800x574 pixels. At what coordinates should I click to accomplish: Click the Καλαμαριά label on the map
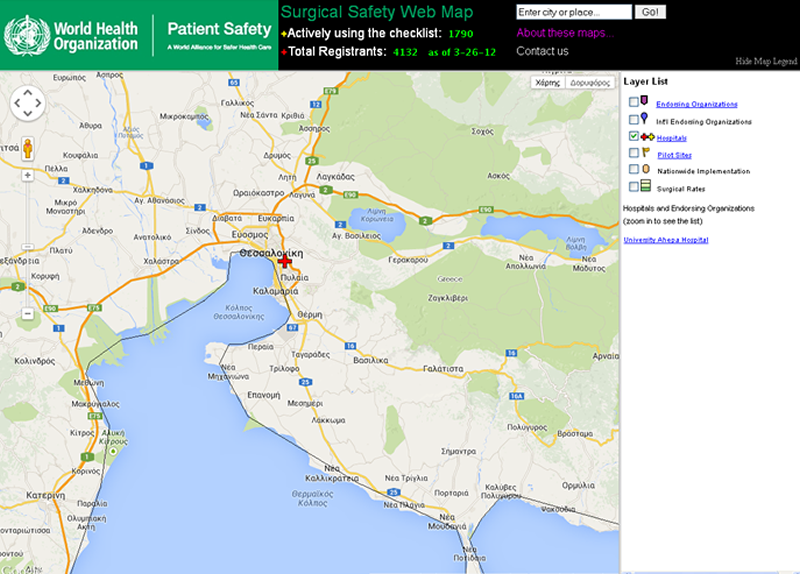(x=276, y=291)
